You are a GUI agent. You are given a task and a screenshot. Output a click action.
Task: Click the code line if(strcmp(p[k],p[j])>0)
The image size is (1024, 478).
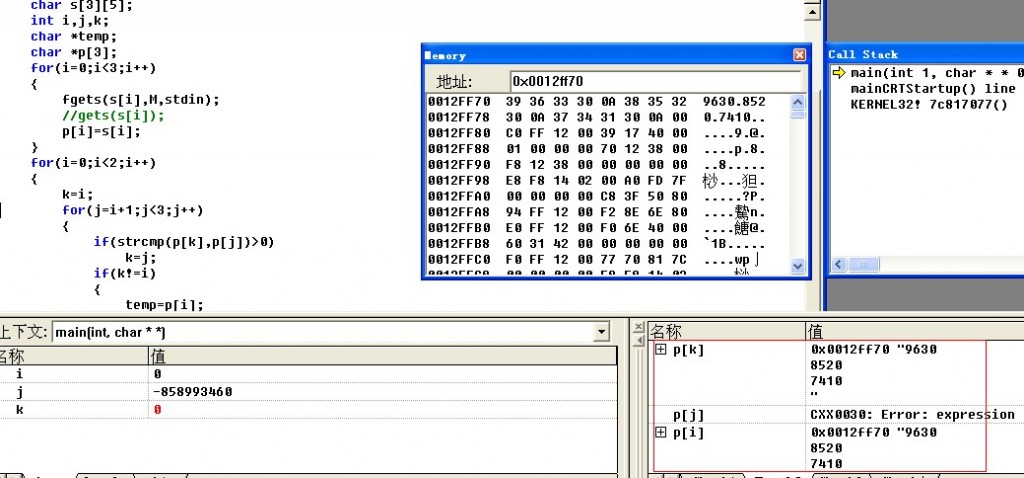tap(184, 242)
